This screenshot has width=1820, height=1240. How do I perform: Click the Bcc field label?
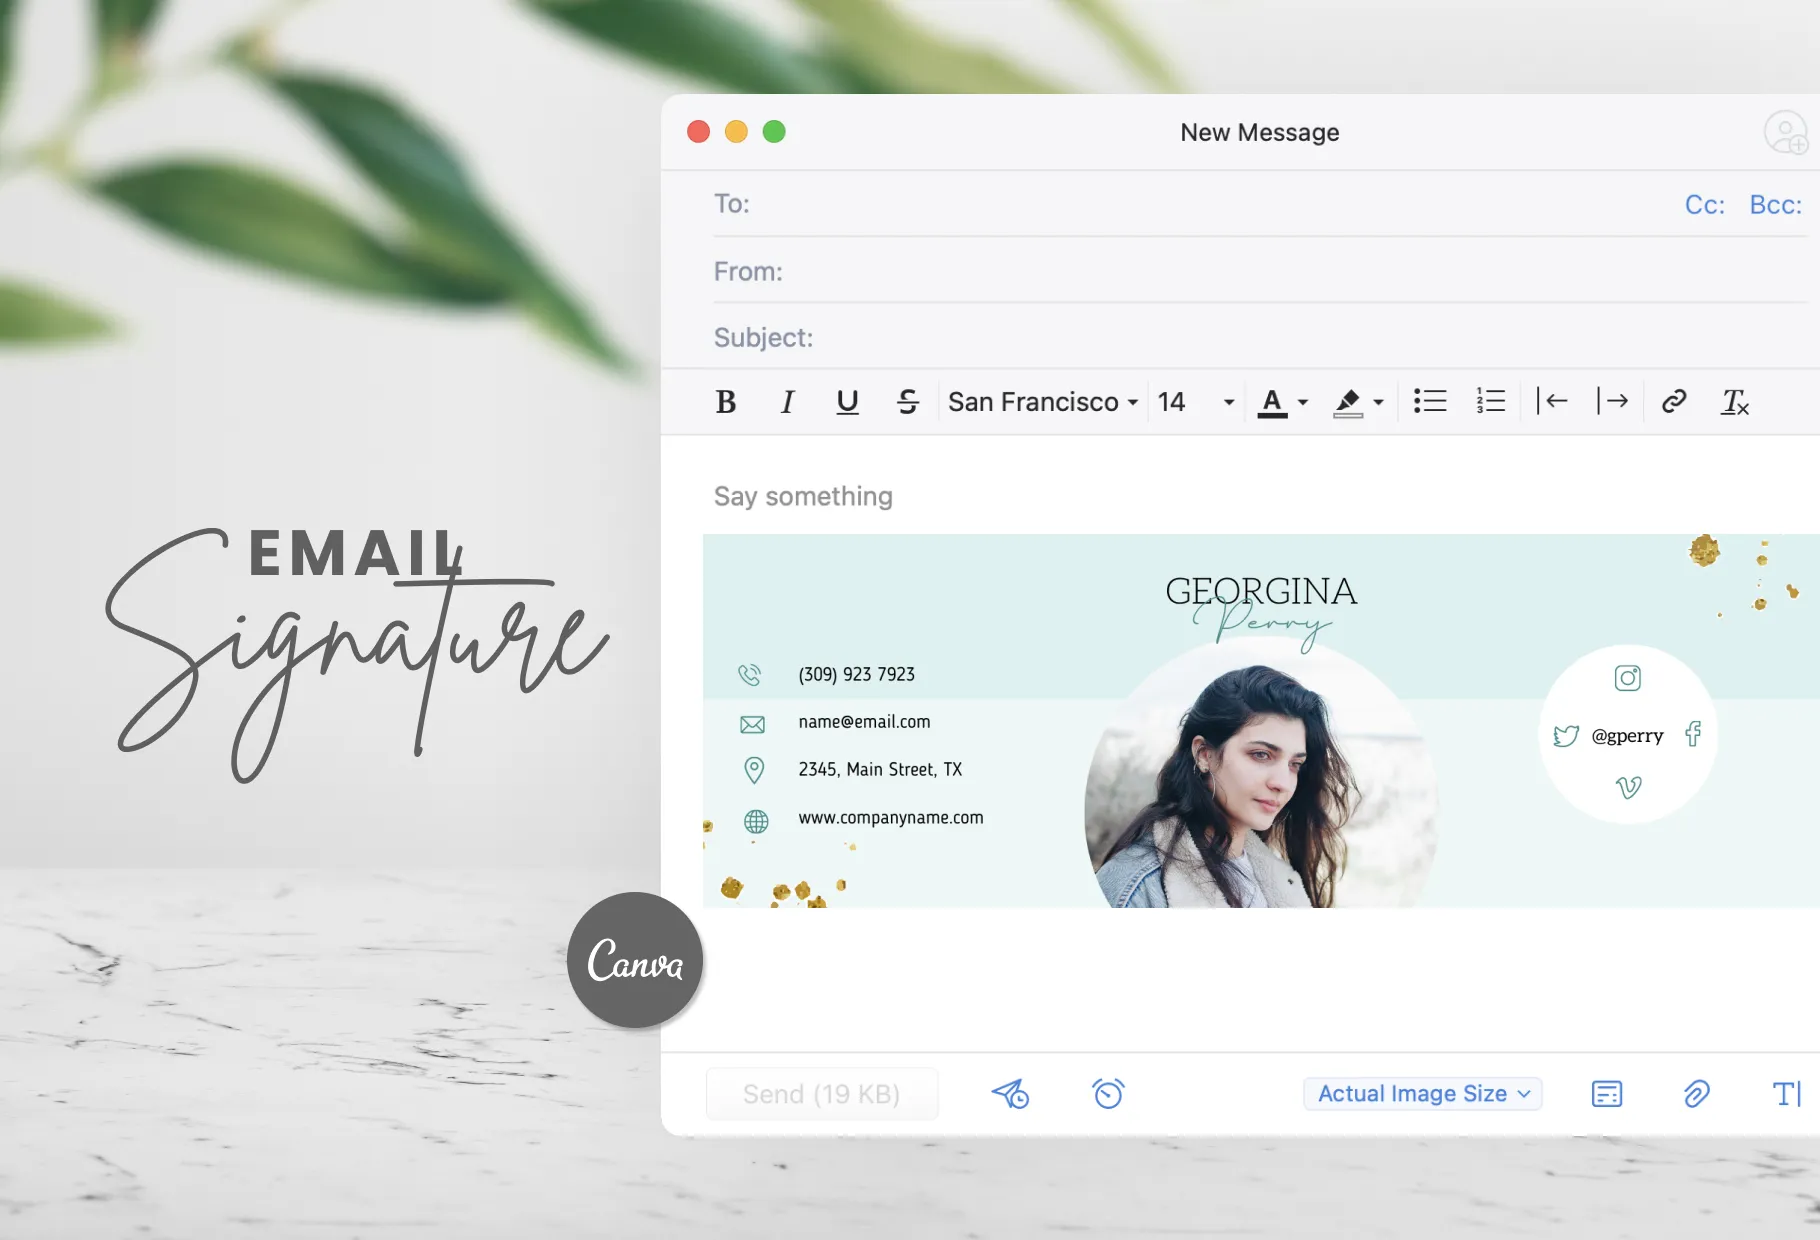[x=1775, y=204]
